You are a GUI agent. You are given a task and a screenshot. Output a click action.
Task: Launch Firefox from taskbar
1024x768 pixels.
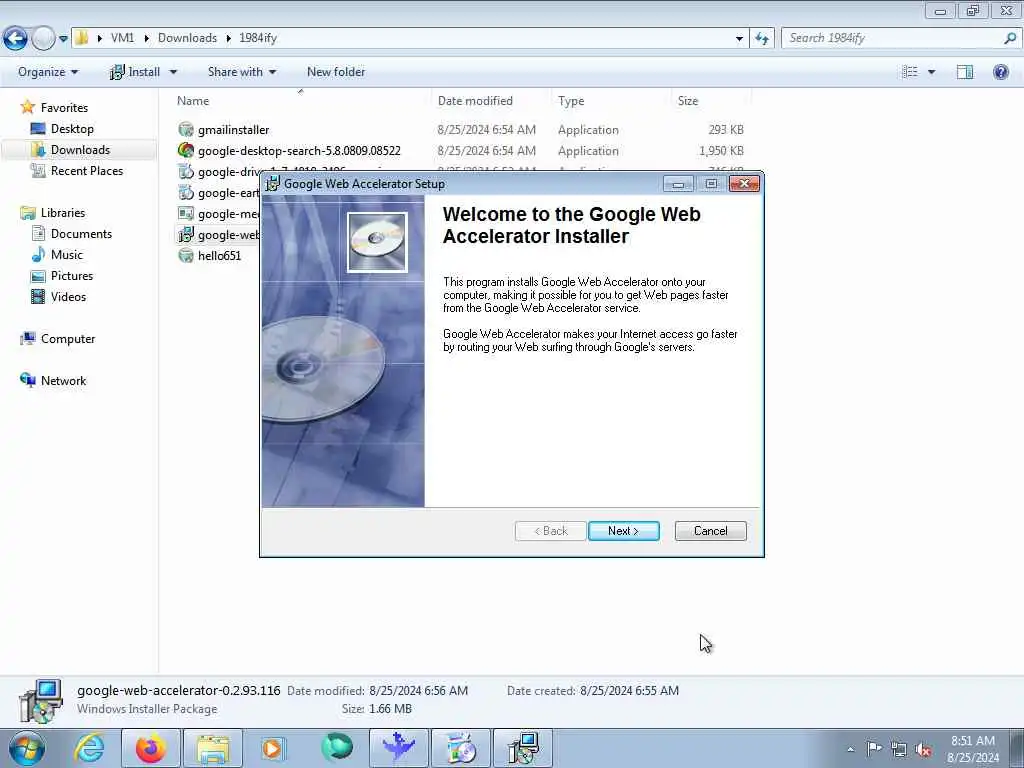pos(150,748)
